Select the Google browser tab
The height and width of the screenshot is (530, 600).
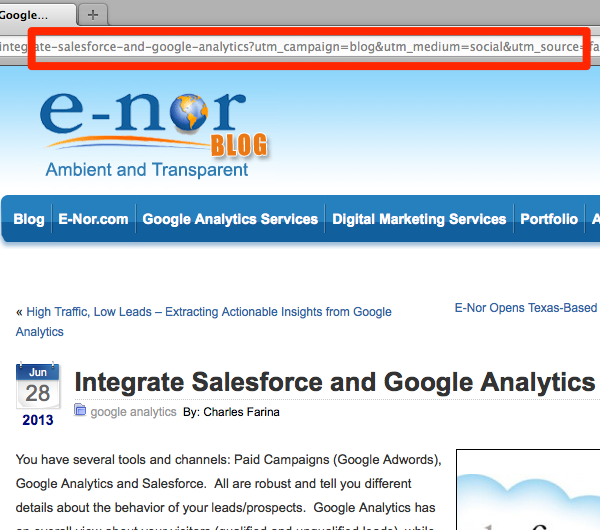[x=38, y=15]
